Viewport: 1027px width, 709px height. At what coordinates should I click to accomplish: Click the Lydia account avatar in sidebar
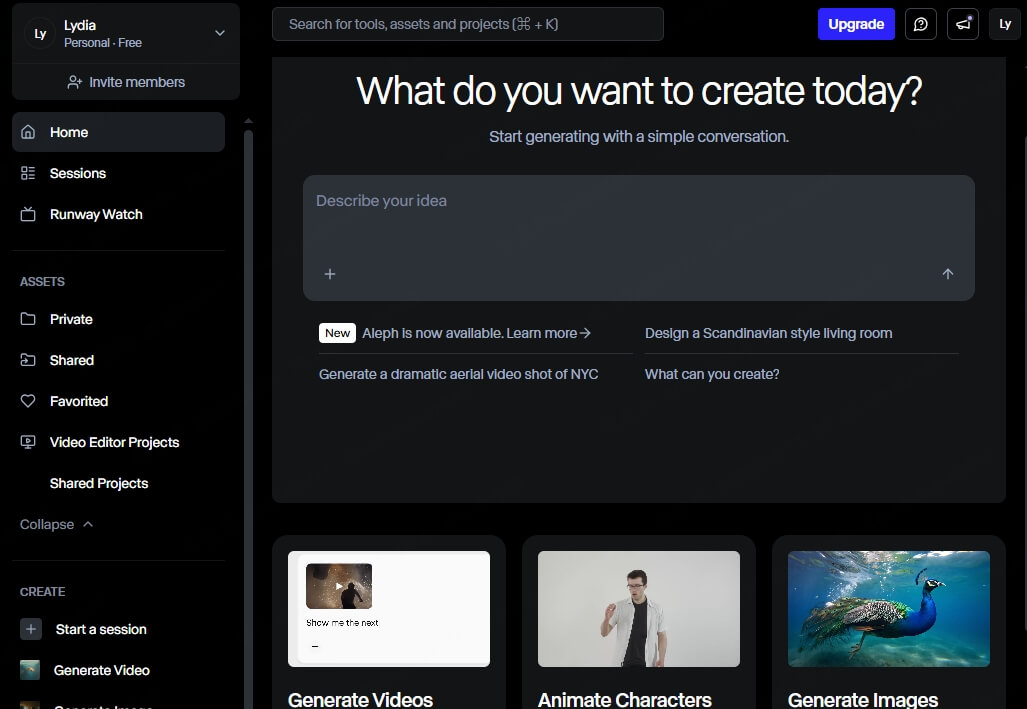click(40, 33)
